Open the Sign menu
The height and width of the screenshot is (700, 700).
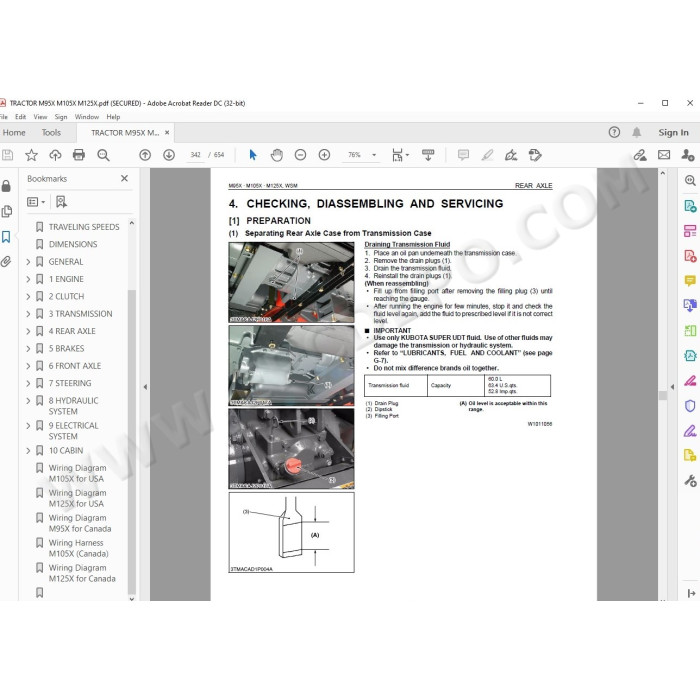[61, 117]
